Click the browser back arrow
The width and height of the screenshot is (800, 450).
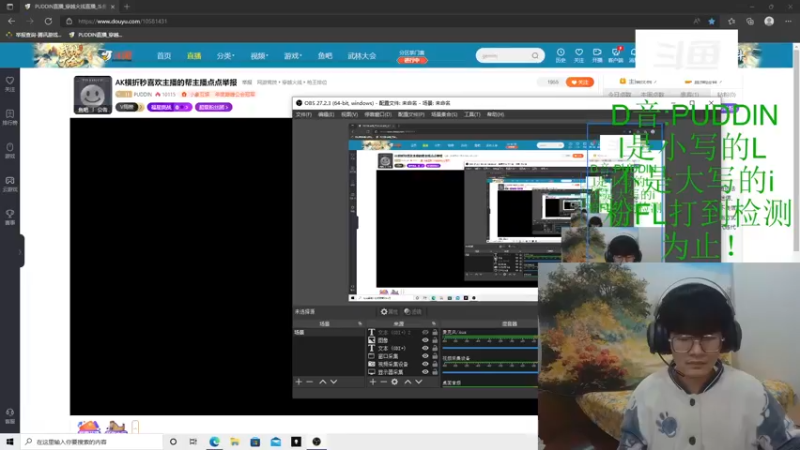coord(11,21)
